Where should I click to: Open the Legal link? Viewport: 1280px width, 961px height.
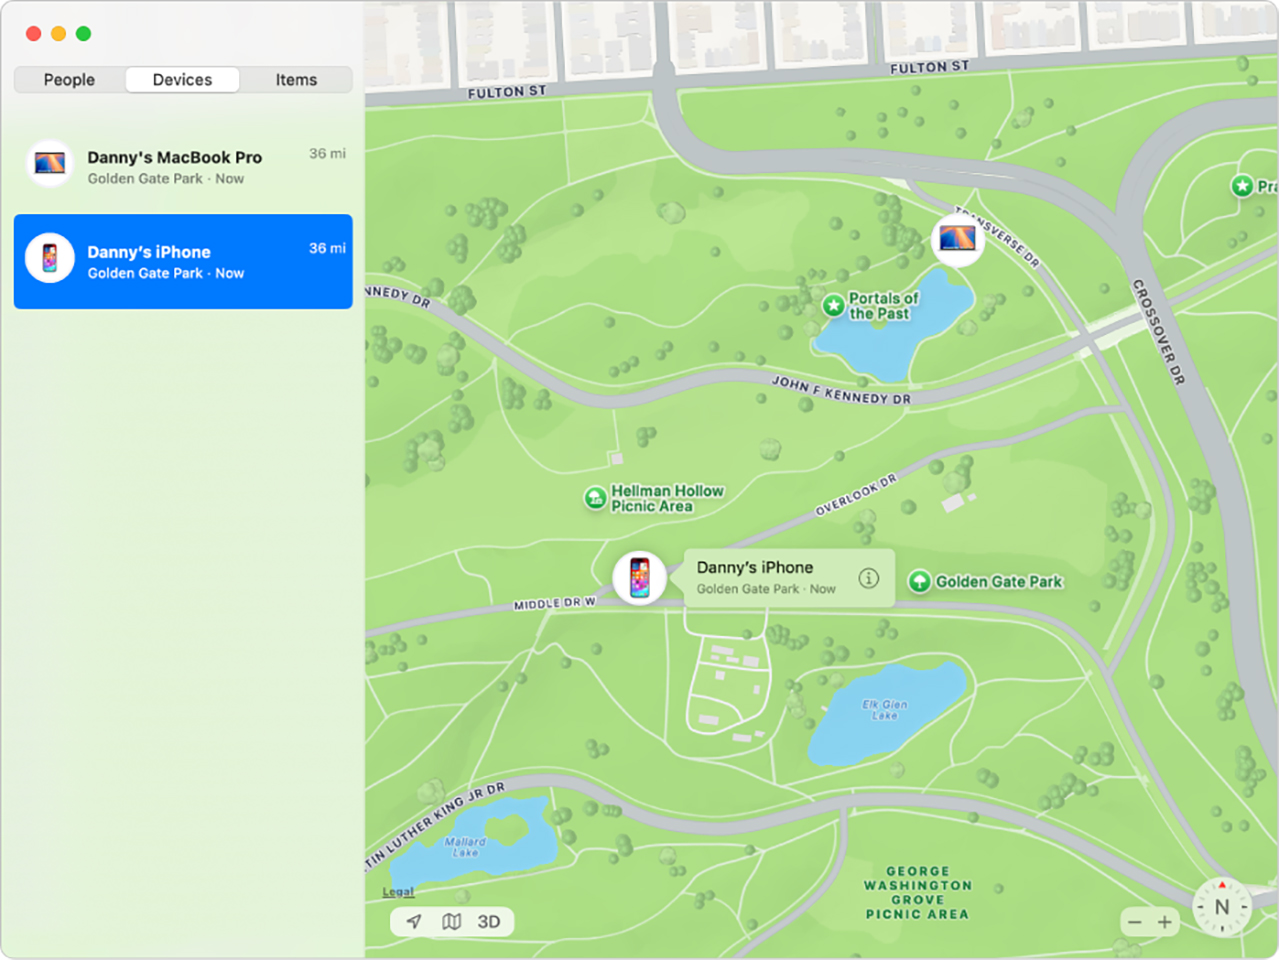coord(396,891)
